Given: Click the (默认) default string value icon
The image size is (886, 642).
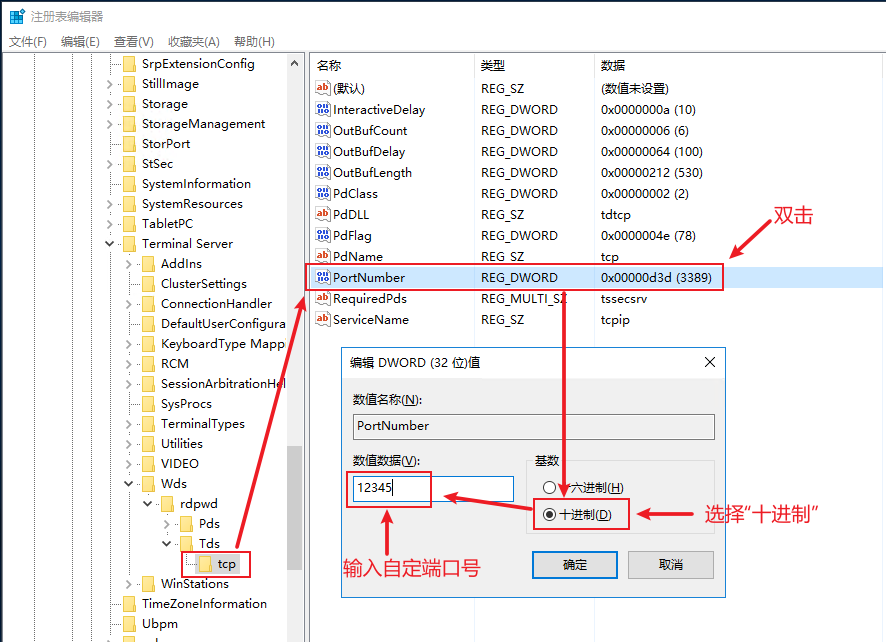Looking at the screenshot, I should [323, 88].
